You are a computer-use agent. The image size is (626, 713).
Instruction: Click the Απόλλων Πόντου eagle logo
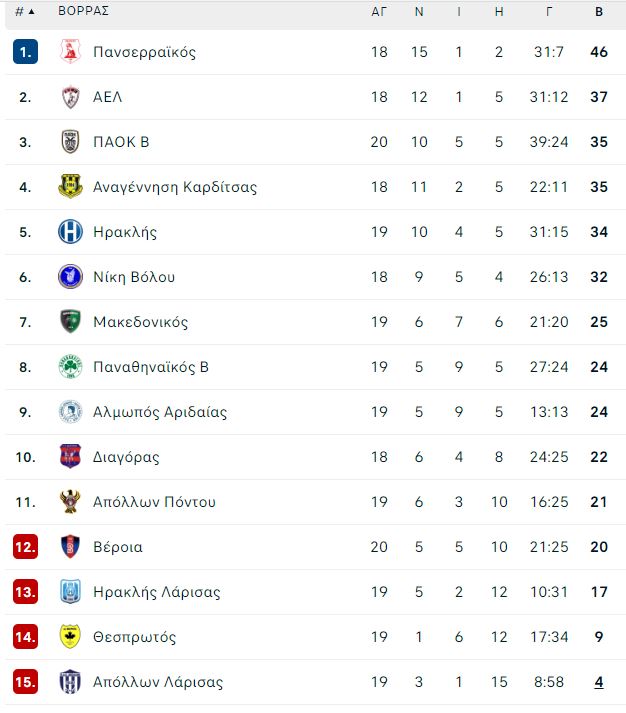click(70, 502)
